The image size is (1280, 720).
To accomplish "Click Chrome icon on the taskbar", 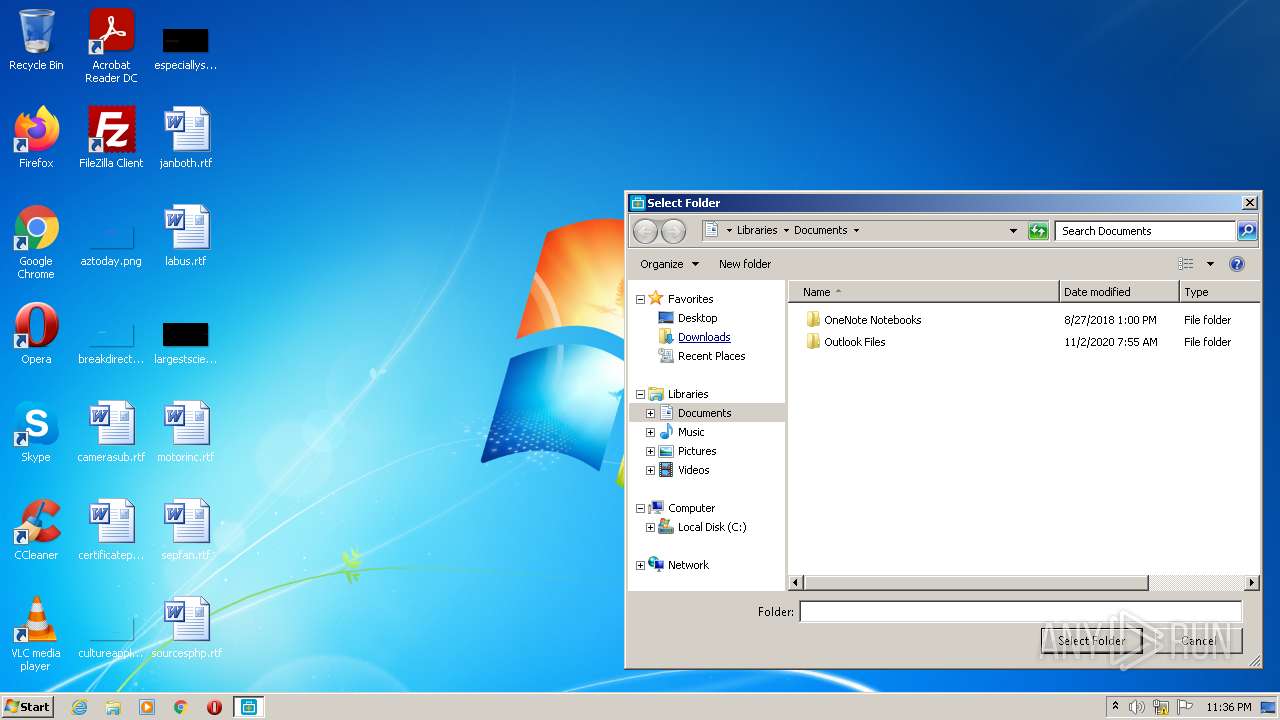I will (181, 707).
